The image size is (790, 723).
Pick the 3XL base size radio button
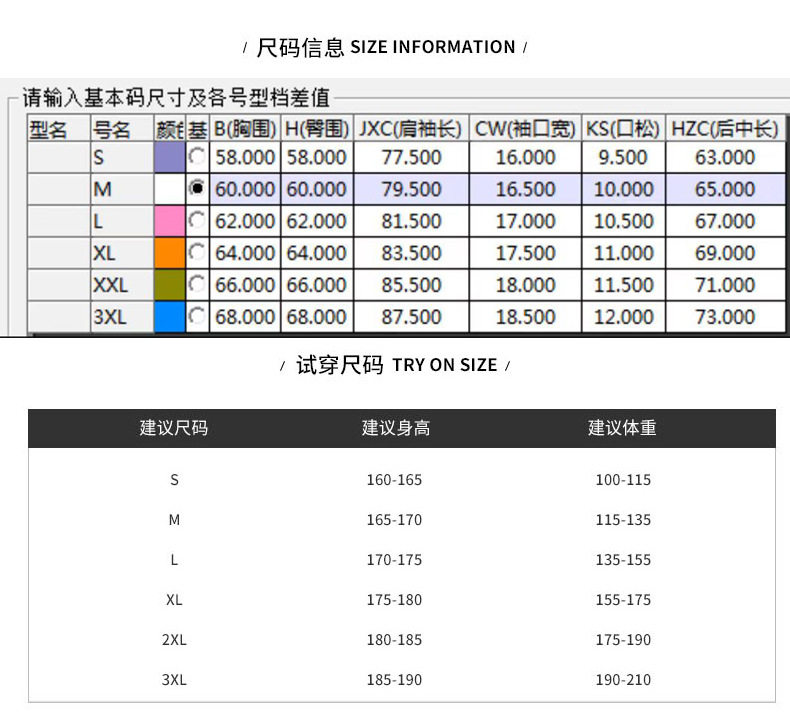[x=198, y=317]
